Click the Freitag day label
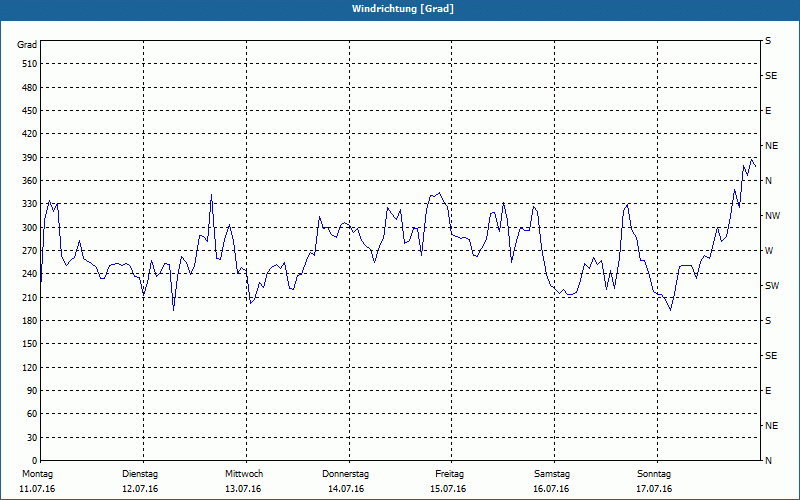This screenshot has width=800, height=500. pyautogui.click(x=449, y=474)
